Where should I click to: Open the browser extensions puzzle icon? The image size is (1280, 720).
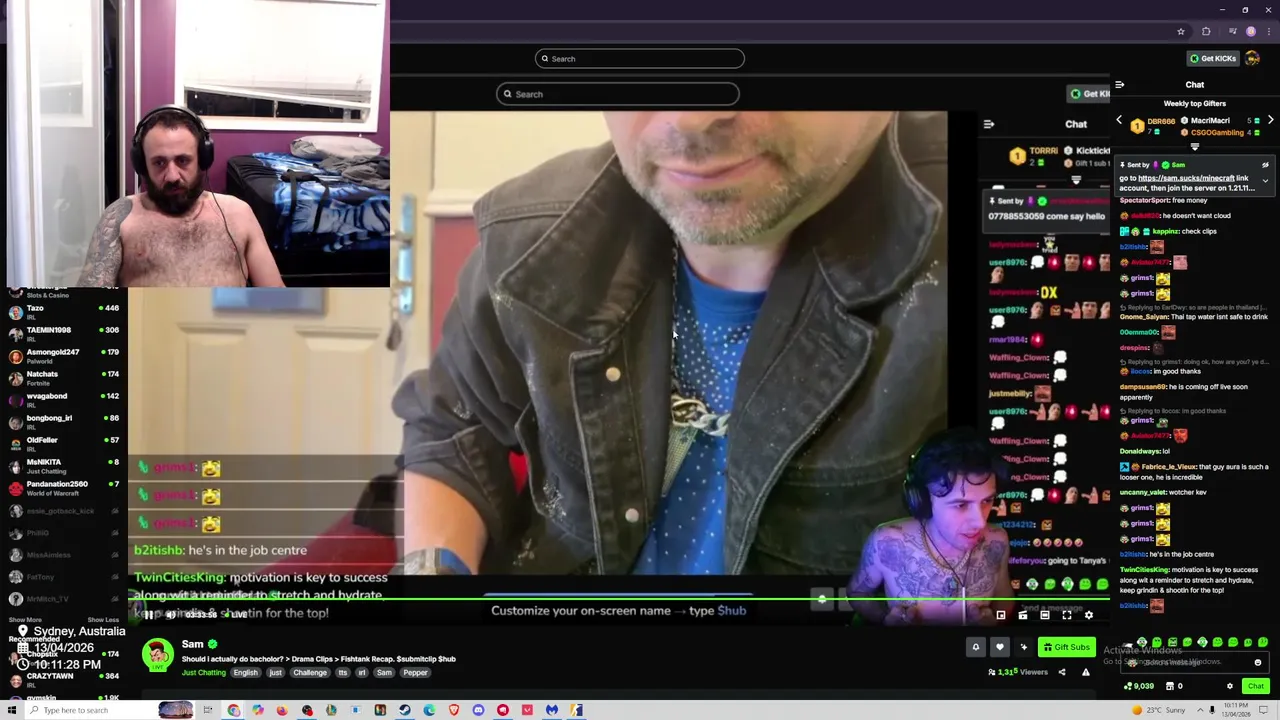click(1206, 31)
